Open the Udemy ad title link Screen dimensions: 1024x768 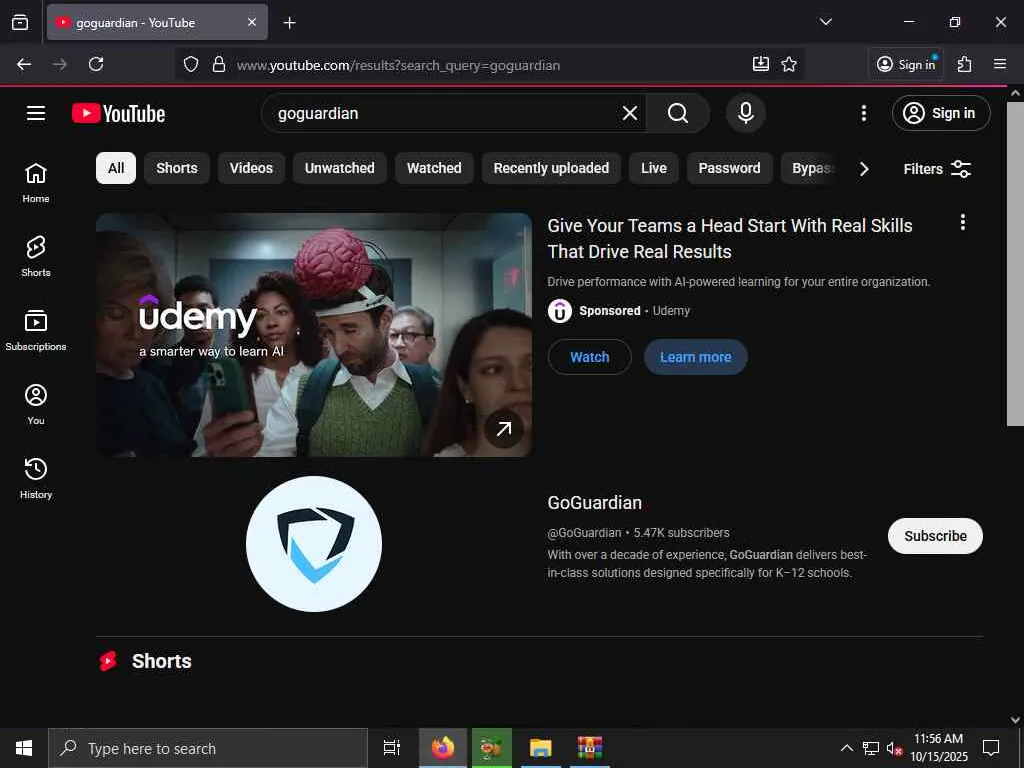tap(729, 238)
